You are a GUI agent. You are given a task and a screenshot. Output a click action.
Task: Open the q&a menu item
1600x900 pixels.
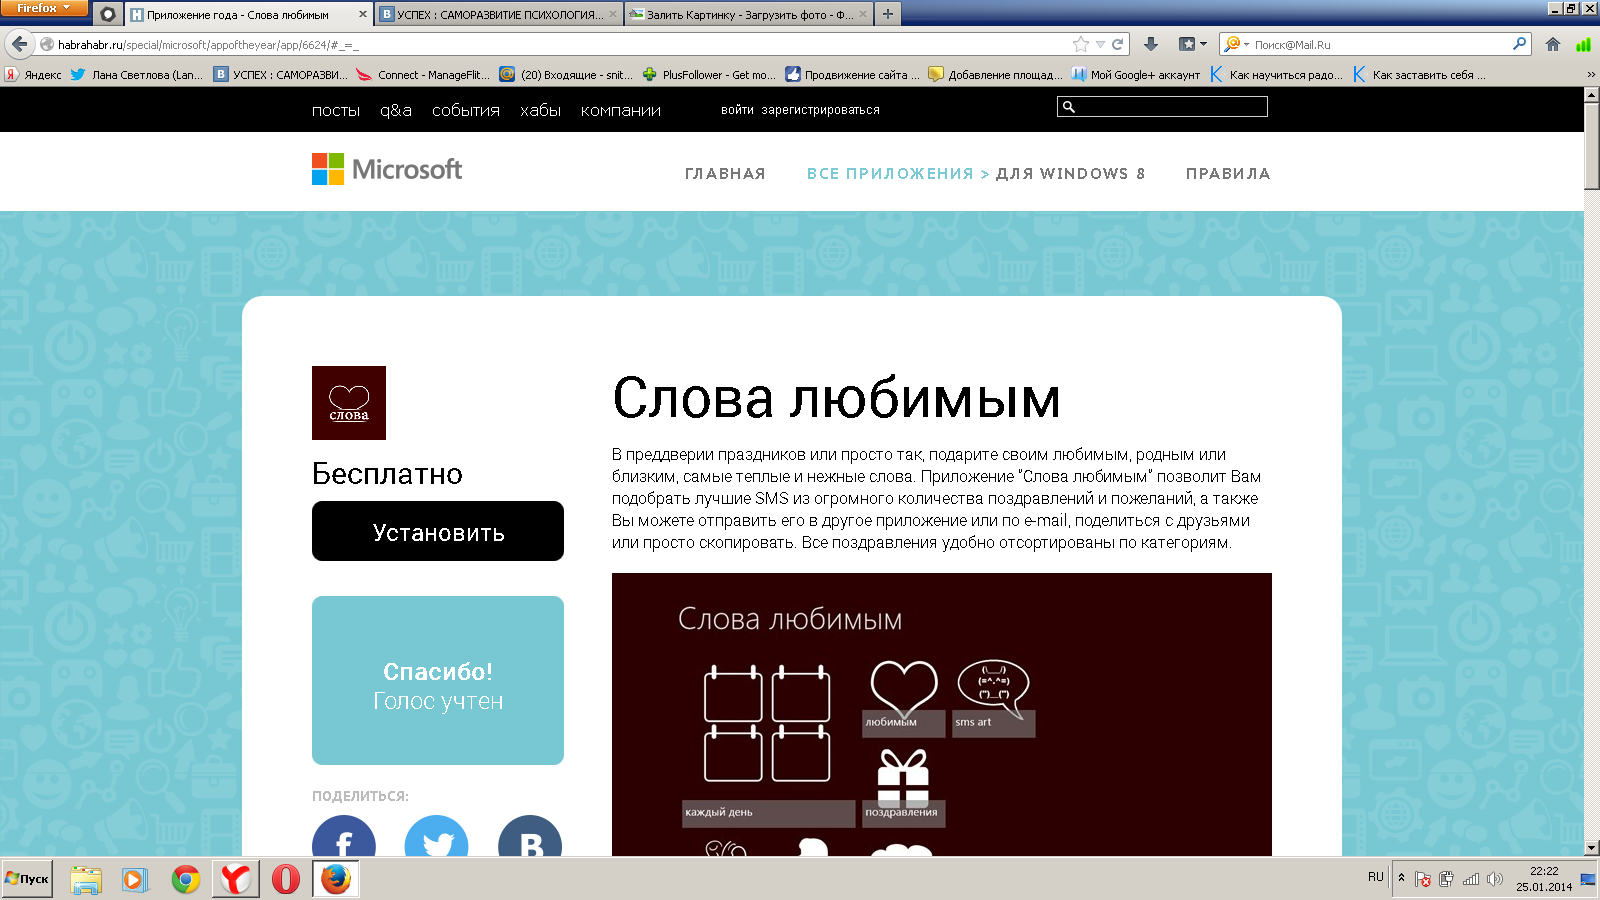tap(396, 110)
